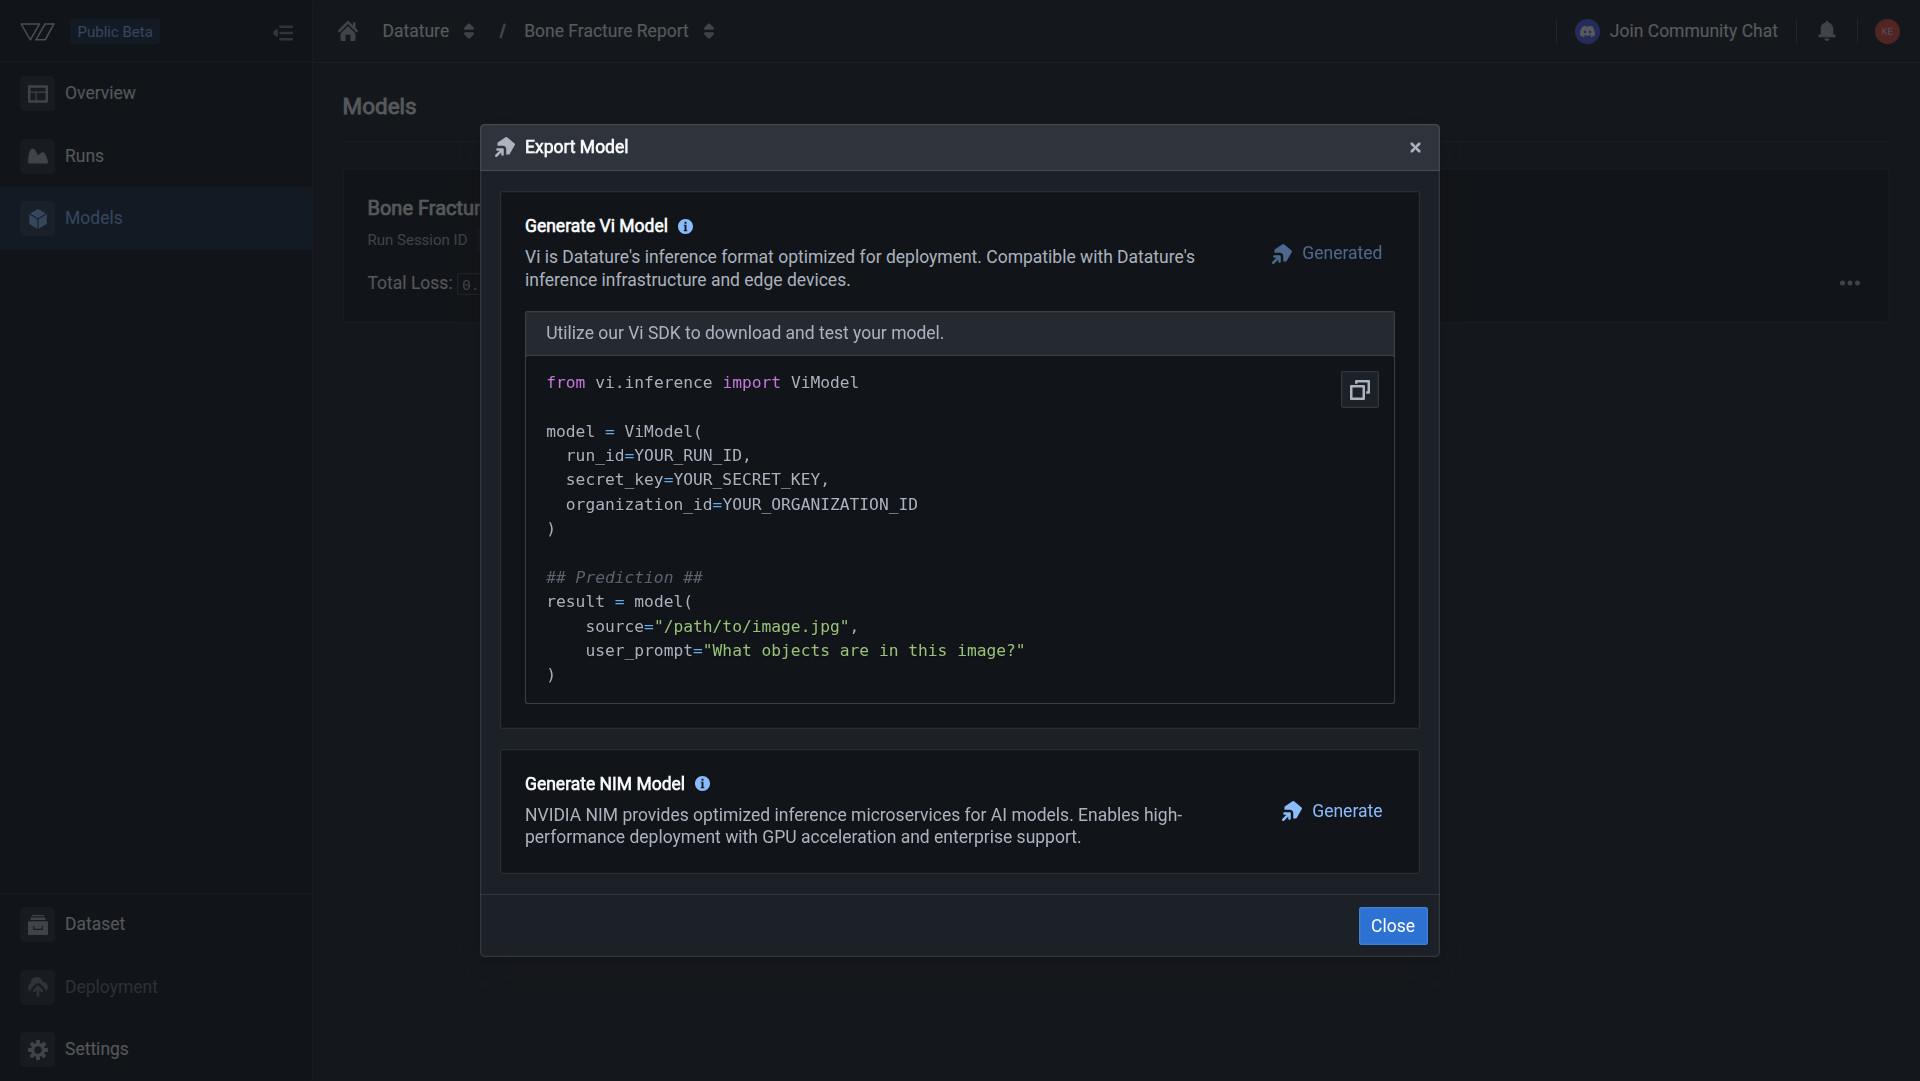Open Deployment in sidebar
Viewport: 1920px width, 1081px height.
tap(156, 987)
